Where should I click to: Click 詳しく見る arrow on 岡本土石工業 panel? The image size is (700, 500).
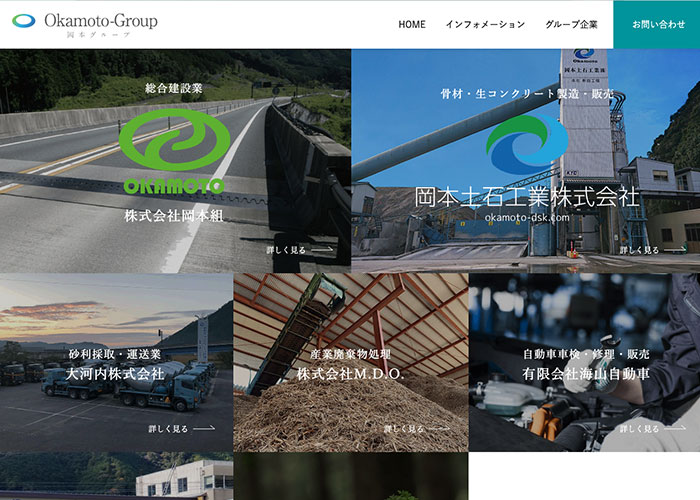(652, 250)
